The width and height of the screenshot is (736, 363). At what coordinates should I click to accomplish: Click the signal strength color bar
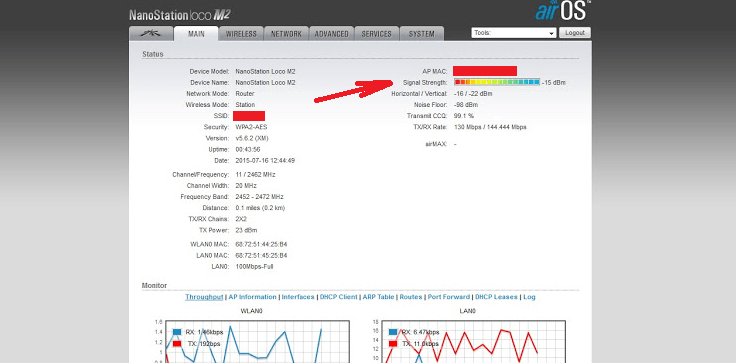tap(497, 82)
